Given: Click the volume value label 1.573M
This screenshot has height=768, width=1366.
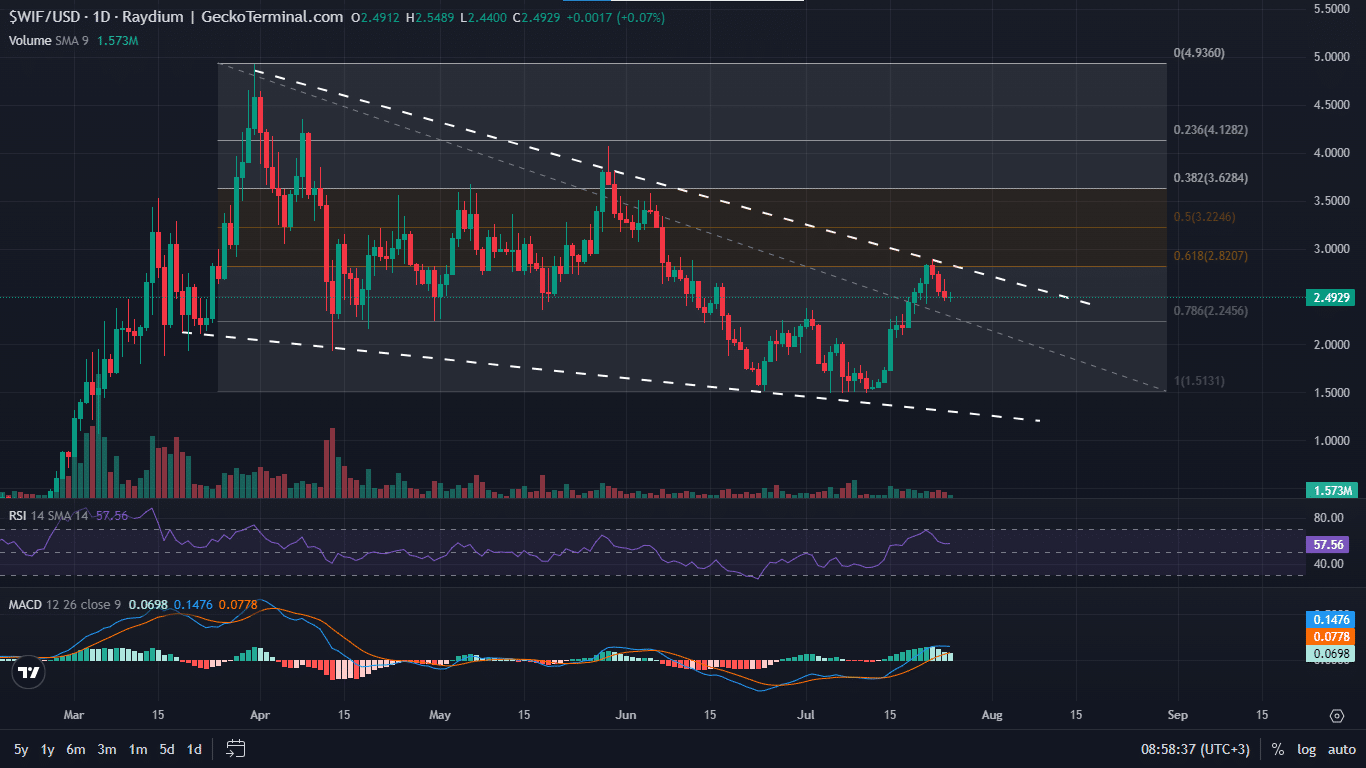Looking at the screenshot, I should pos(1331,490).
